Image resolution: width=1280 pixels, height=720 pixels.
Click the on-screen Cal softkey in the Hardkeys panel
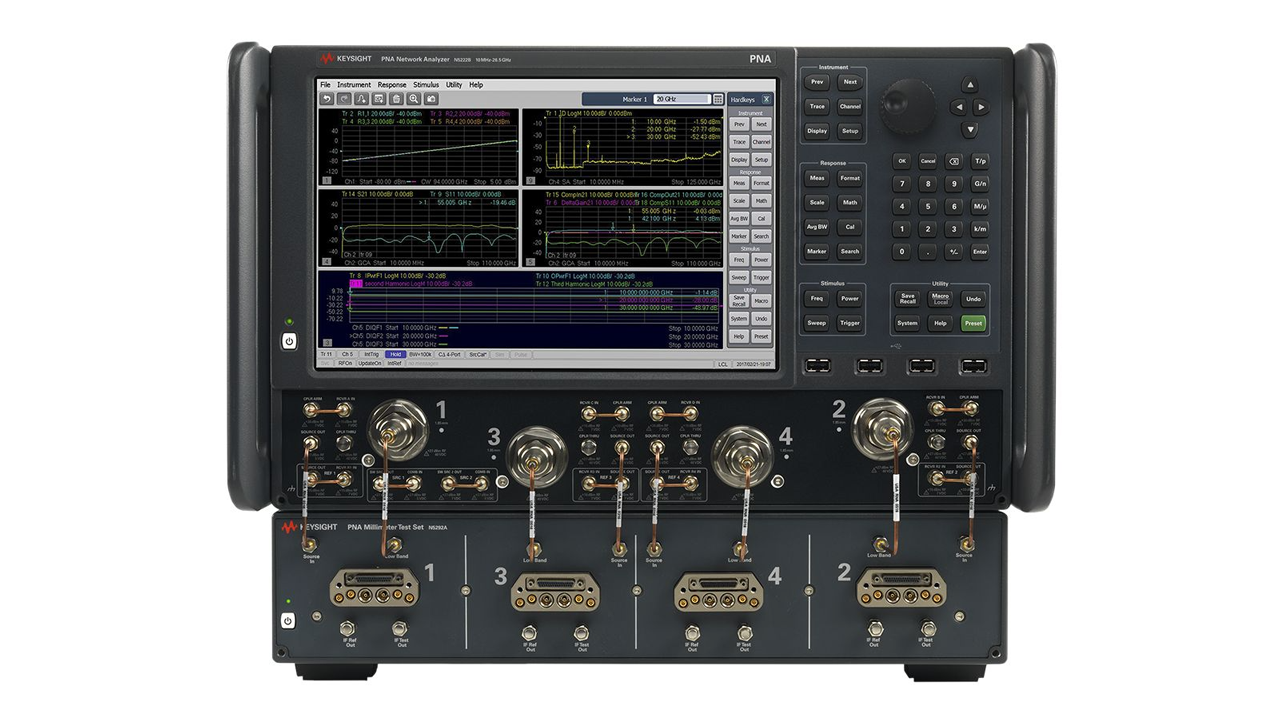point(761,218)
